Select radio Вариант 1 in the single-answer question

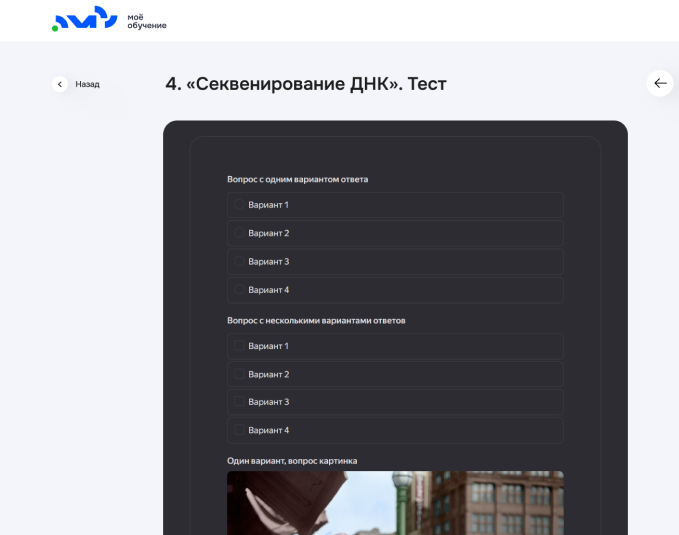239,204
